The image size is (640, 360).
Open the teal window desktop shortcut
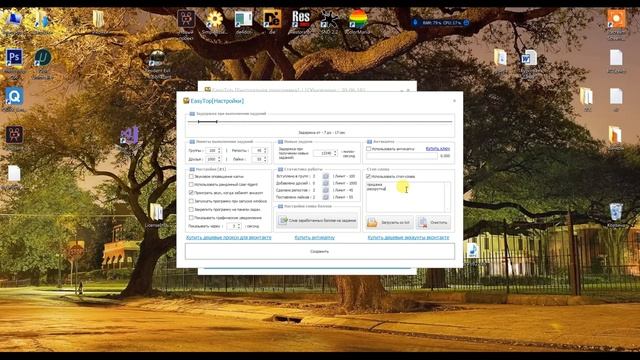(x=244, y=19)
